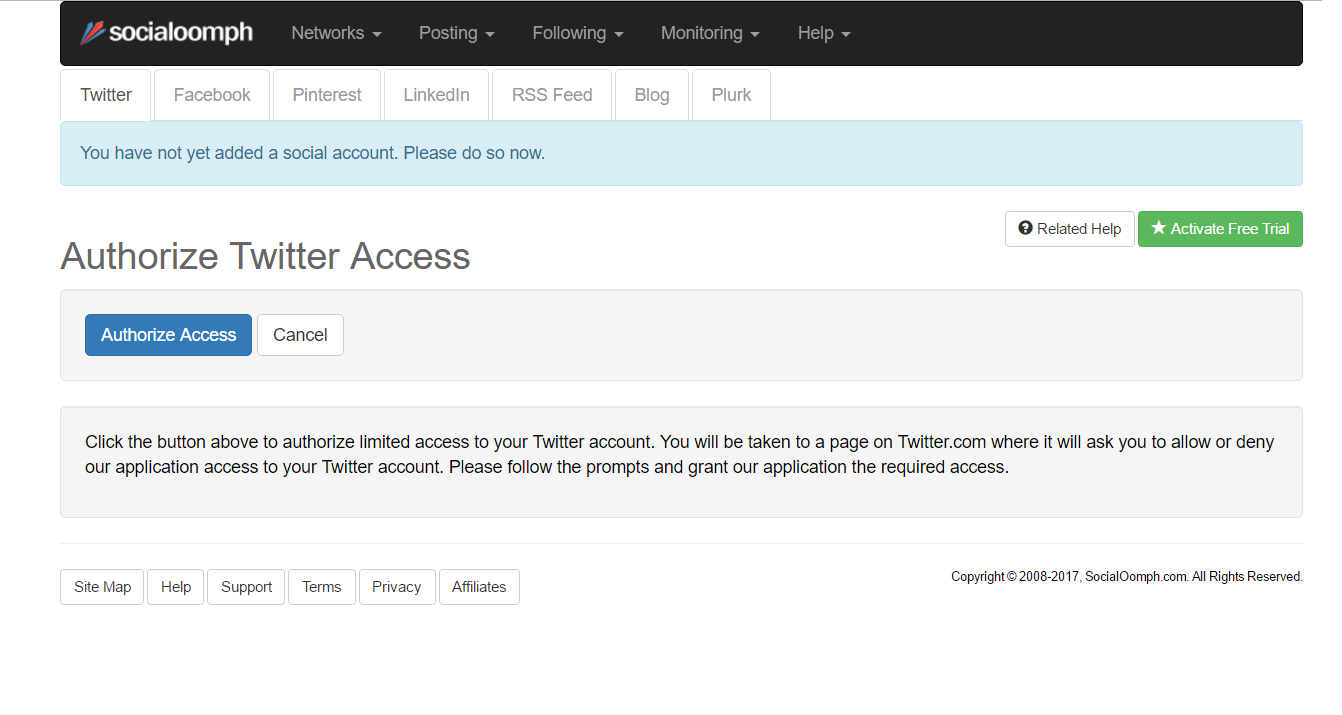Image resolution: width=1342 pixels, height=715 pixels.
Task: Click the "Authorize Twitter Access" heading
Action: pyautogui.click(x=265, y=256)
